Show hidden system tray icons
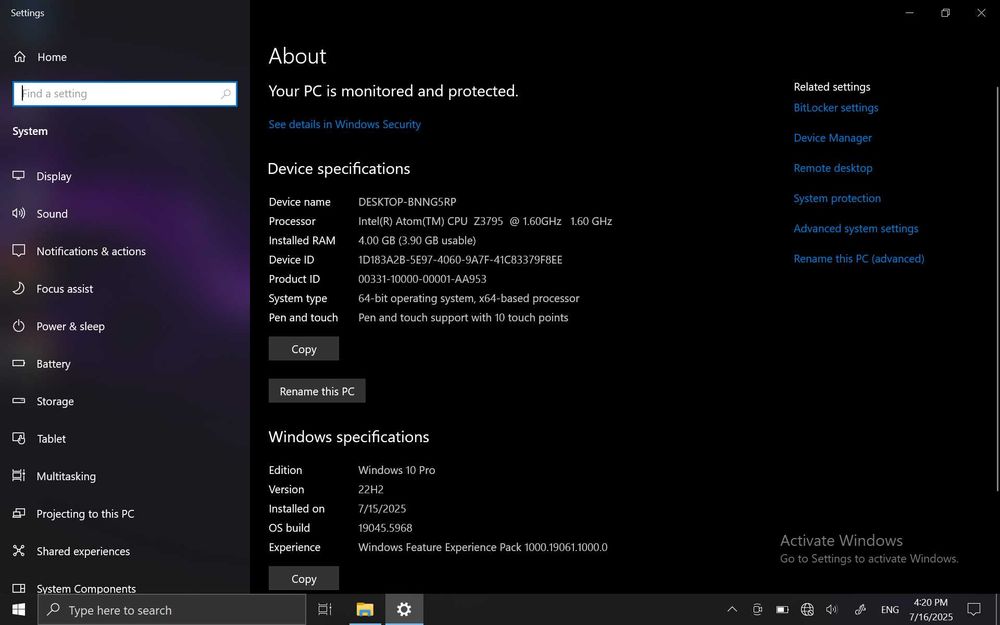1000x625 pixels. tap(732, 610)
